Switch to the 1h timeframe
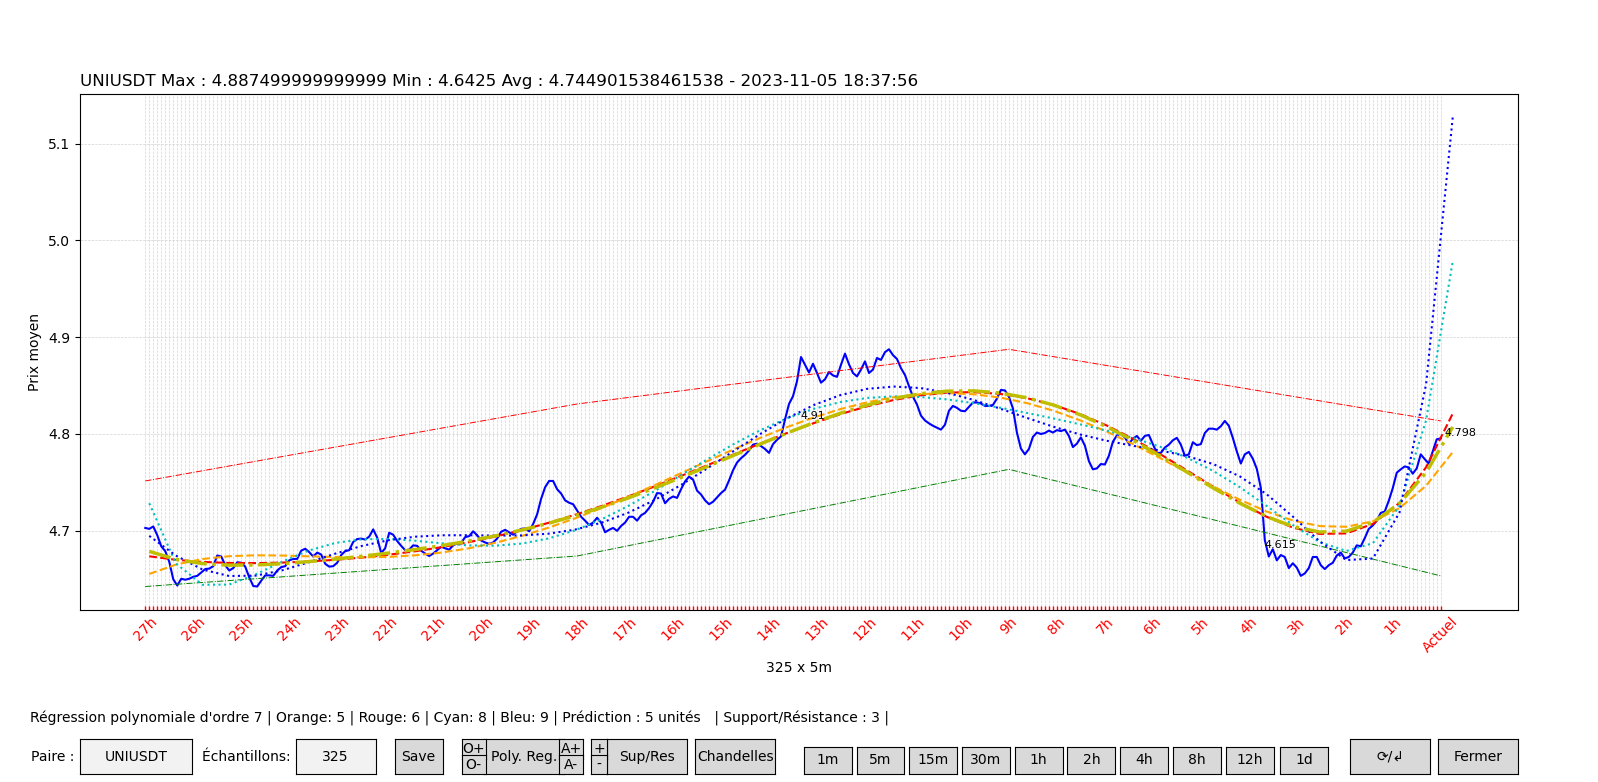Viewport: 1598px width, 782px height. tap(1038, 760)
